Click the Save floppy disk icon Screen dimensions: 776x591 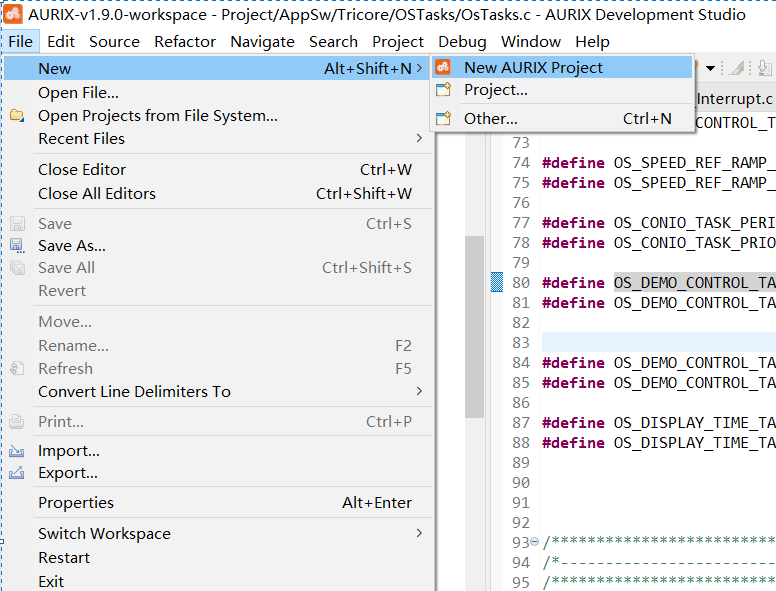click(17, 223)
